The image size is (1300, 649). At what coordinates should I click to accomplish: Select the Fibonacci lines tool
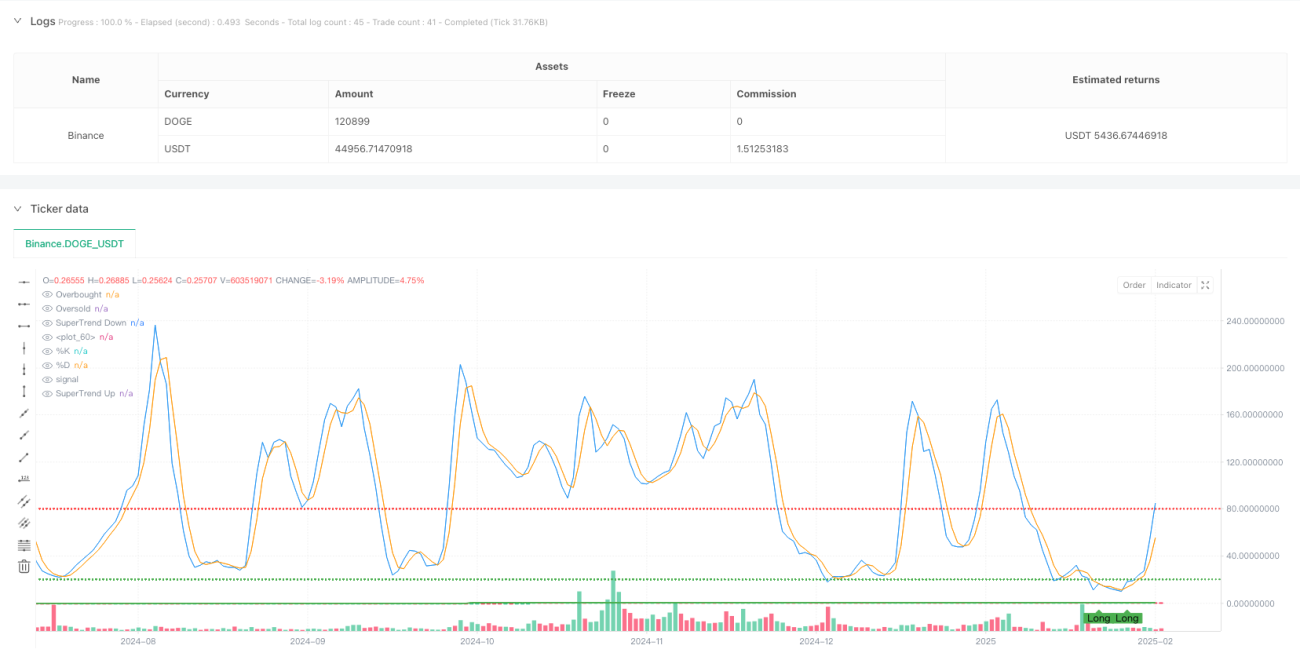[x=24, y=544]
